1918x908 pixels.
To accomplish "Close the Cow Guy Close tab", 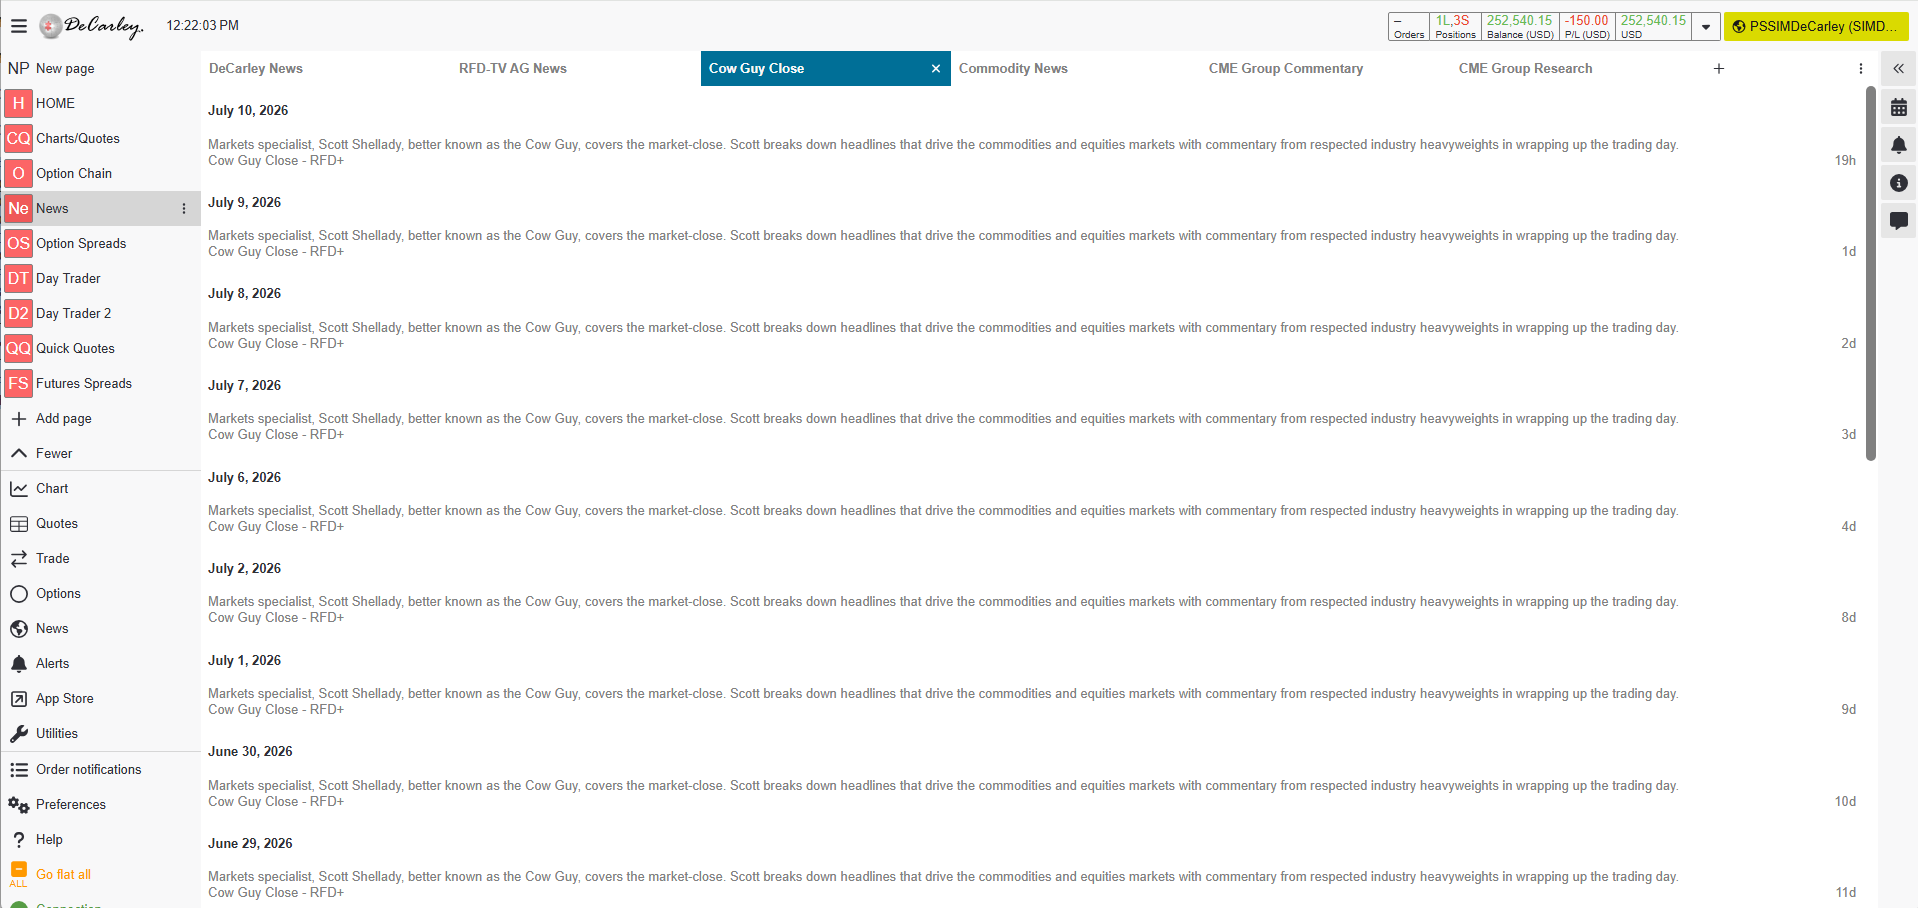I will tap(936, 69).
